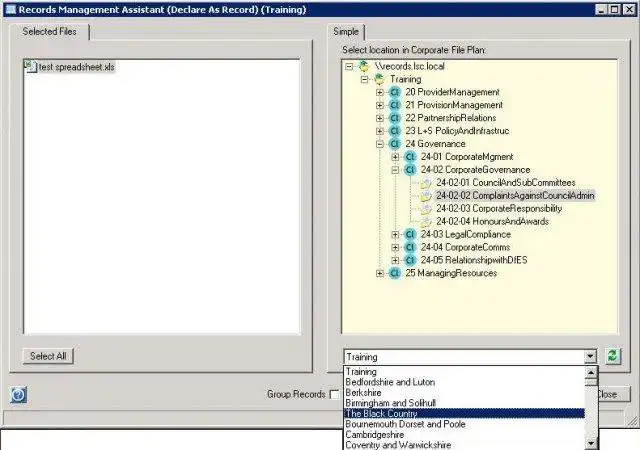The width and height of the screenshot is (640, 450).
Task: Expand the 25 ManagingResources node
Action: 380,273
